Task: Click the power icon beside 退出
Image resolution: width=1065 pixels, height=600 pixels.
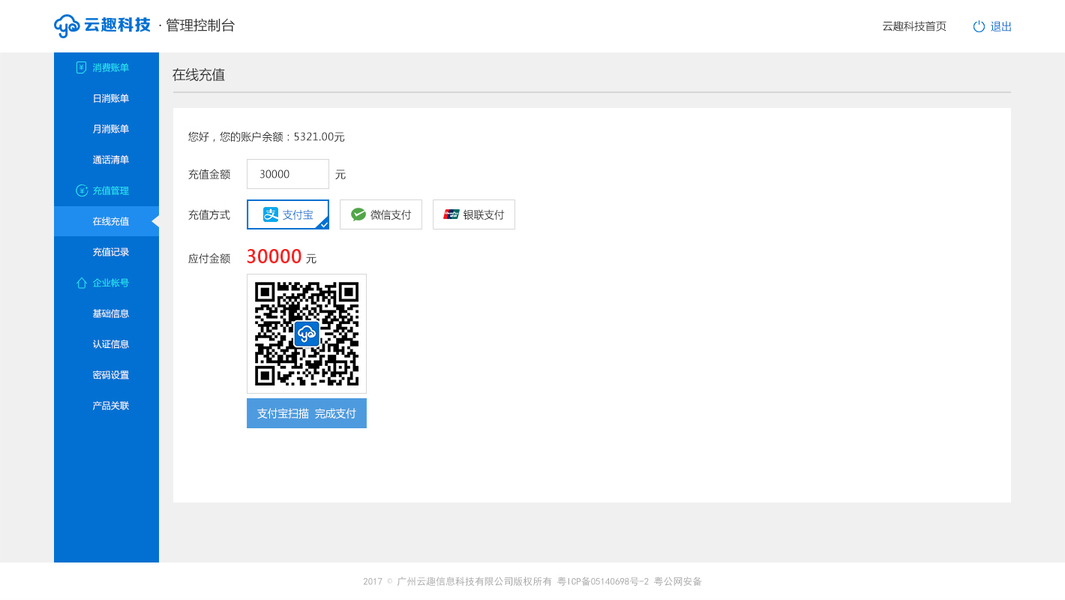Action: pyautogui.click(x=979, y=27)
